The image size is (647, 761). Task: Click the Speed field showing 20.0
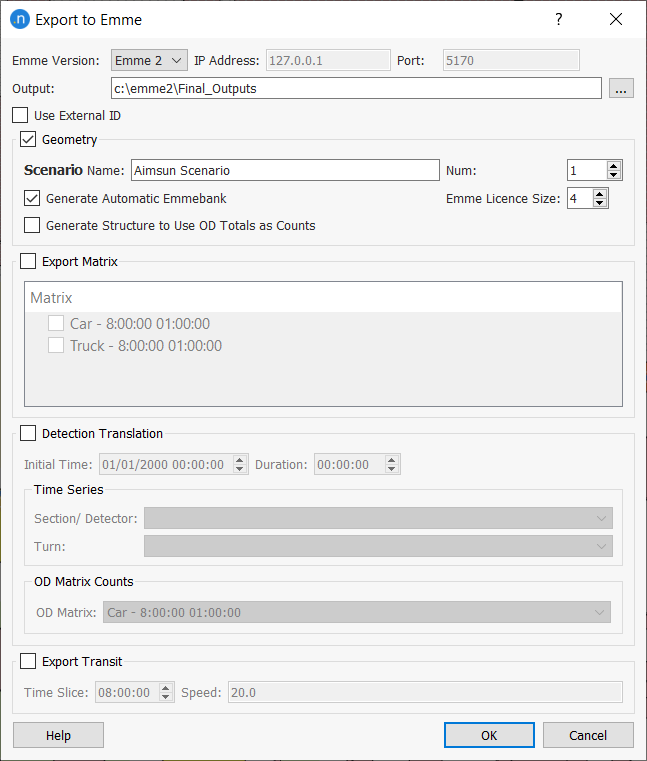click(x=425, y=693)
